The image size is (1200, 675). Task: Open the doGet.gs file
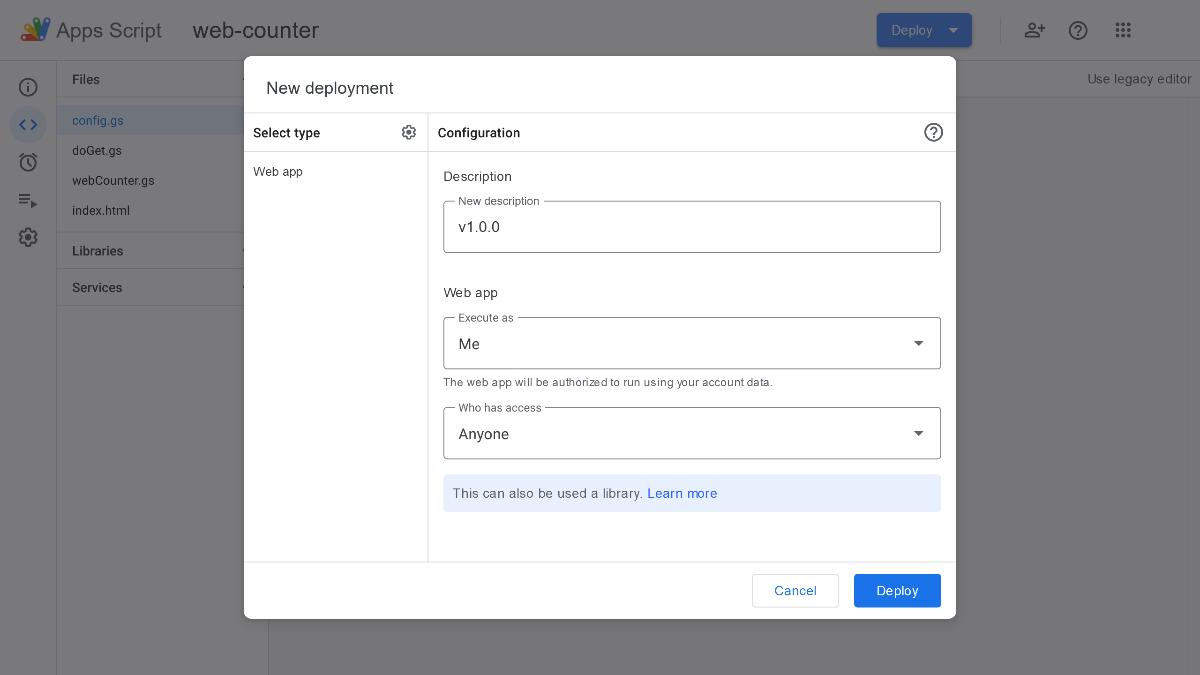(97, 151)
